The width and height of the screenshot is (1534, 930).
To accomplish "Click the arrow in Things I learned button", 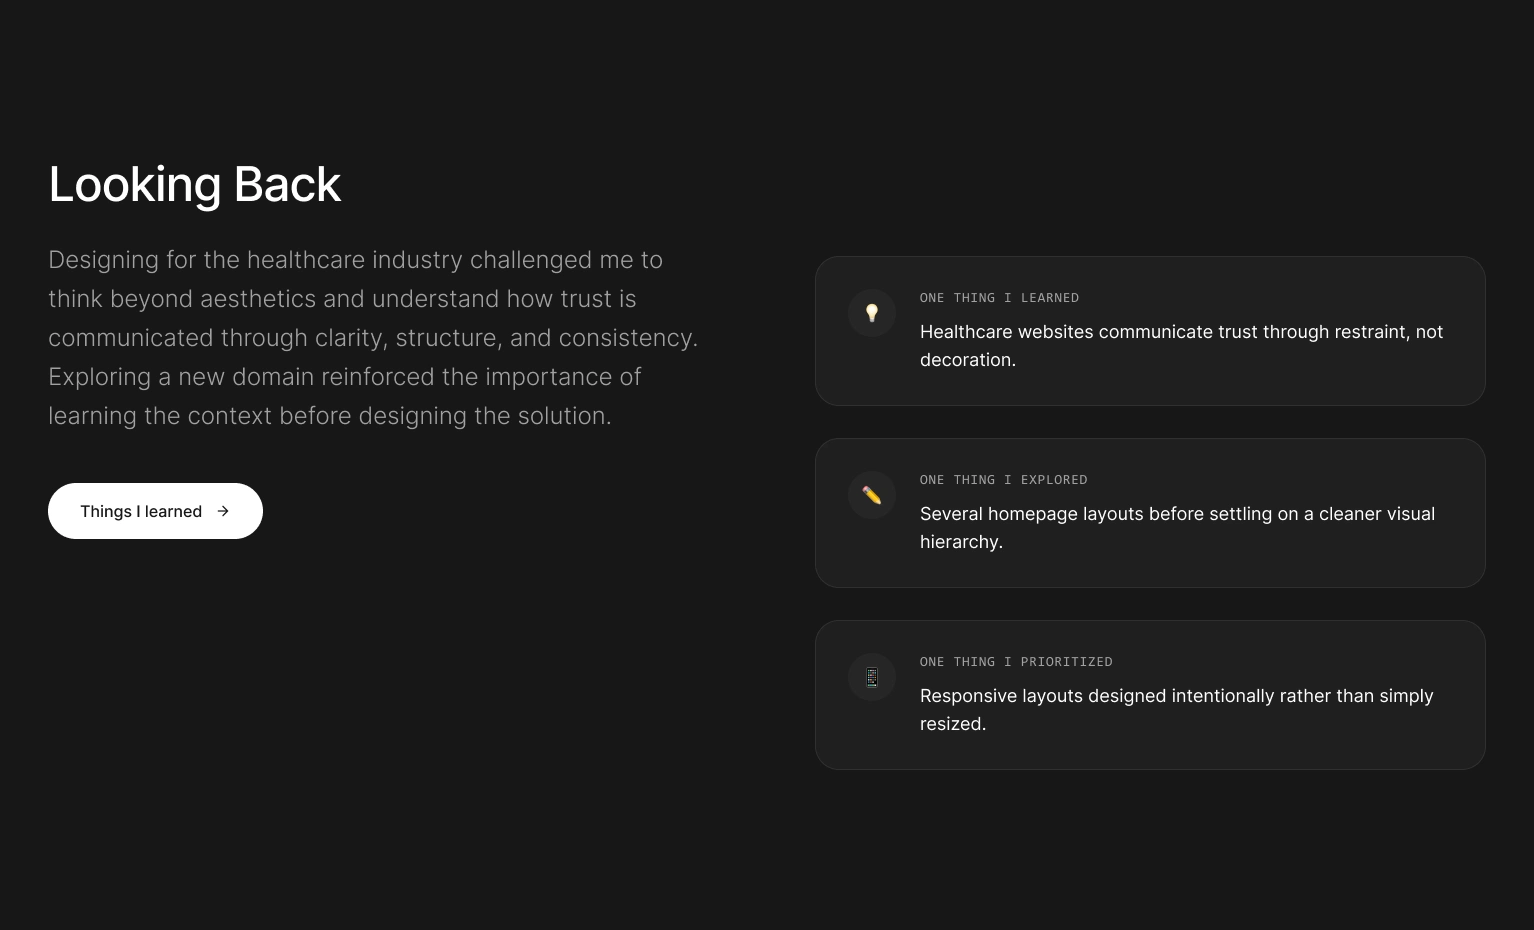I will pyautogui.click(x=223, y=511).
